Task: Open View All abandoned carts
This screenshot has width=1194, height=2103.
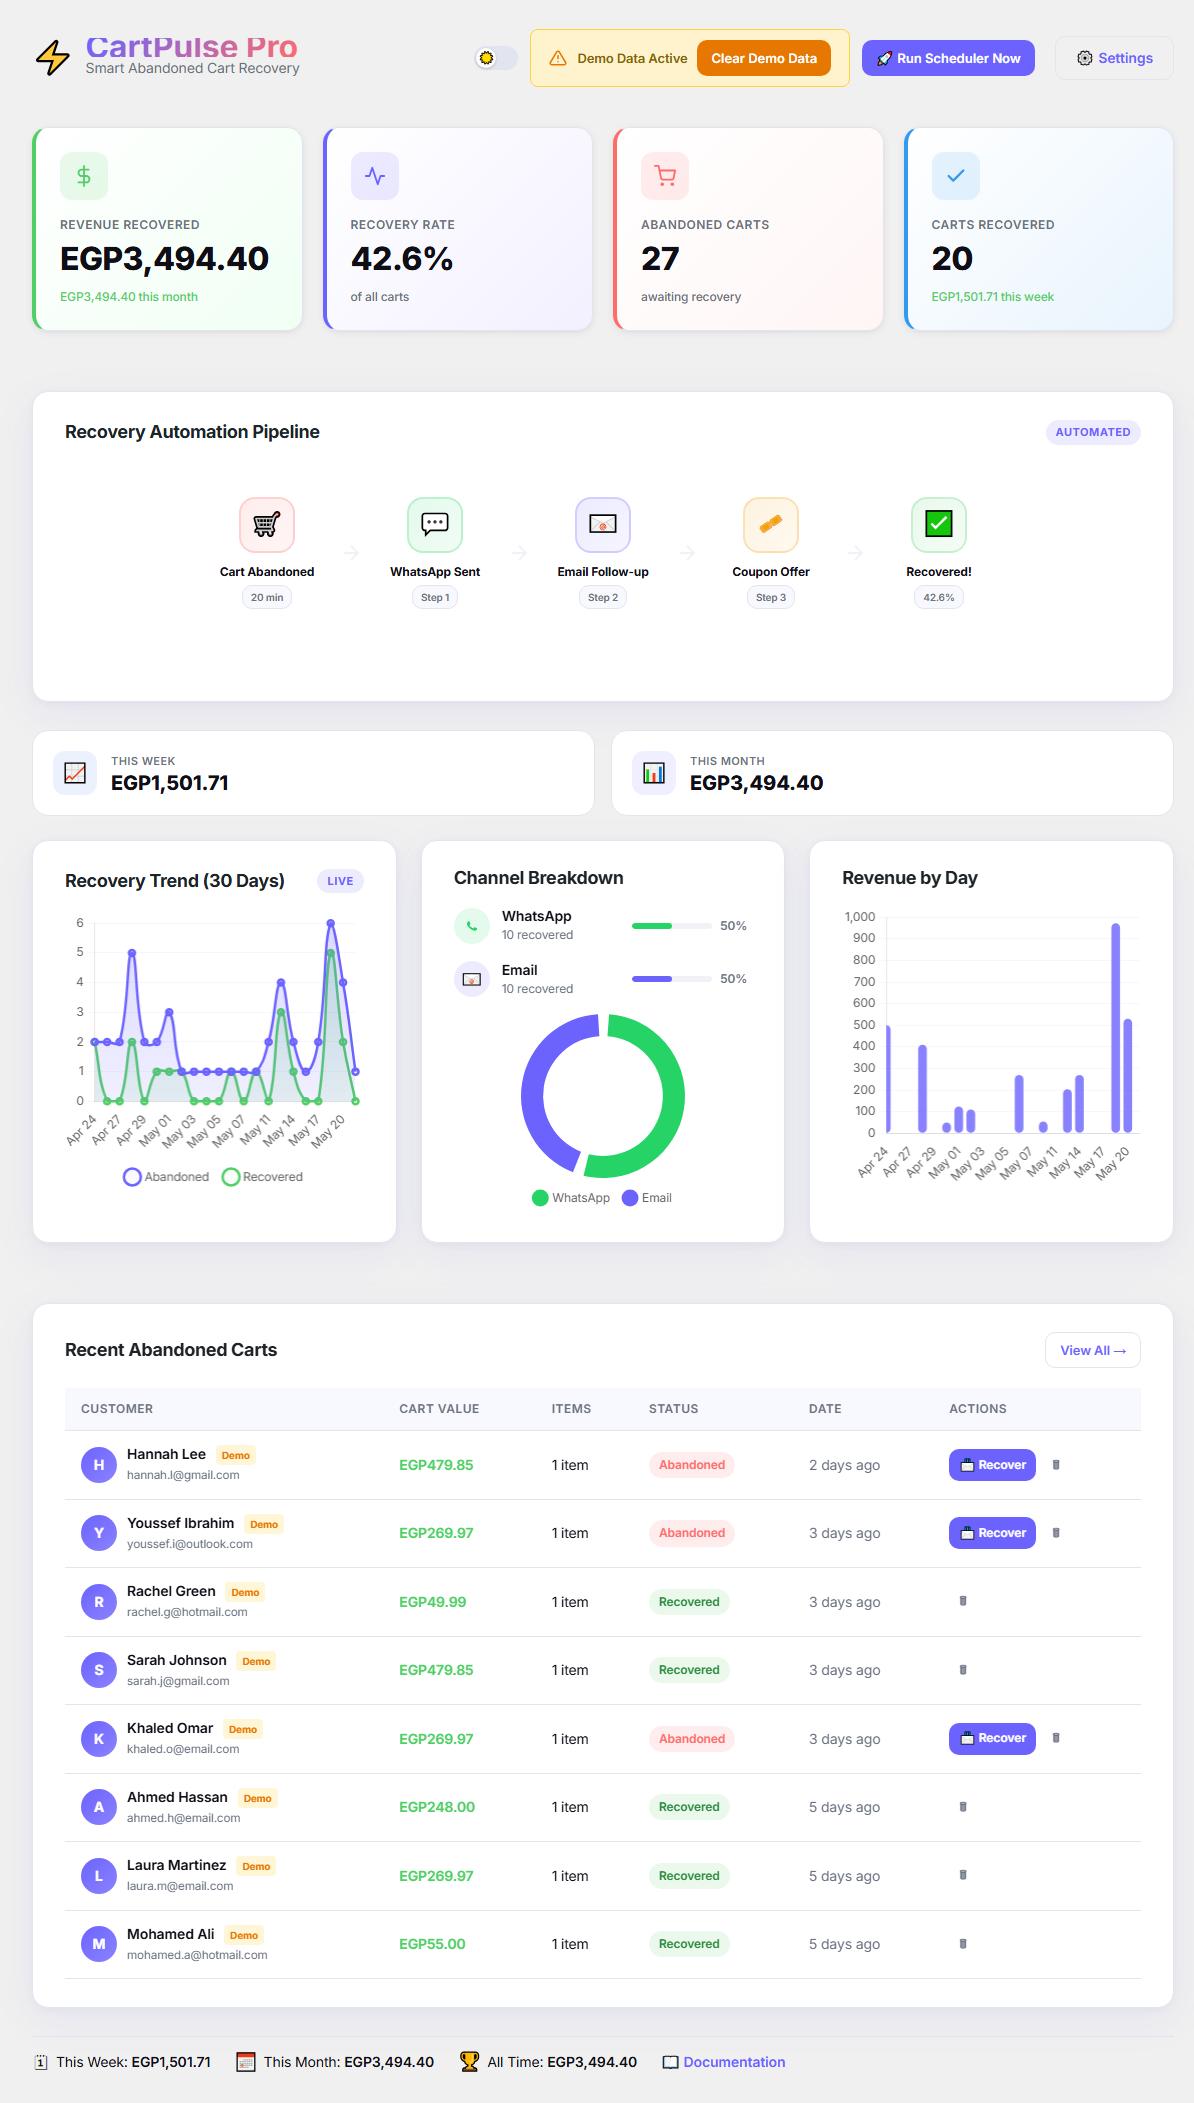Action: (x=1093, y=1350)
